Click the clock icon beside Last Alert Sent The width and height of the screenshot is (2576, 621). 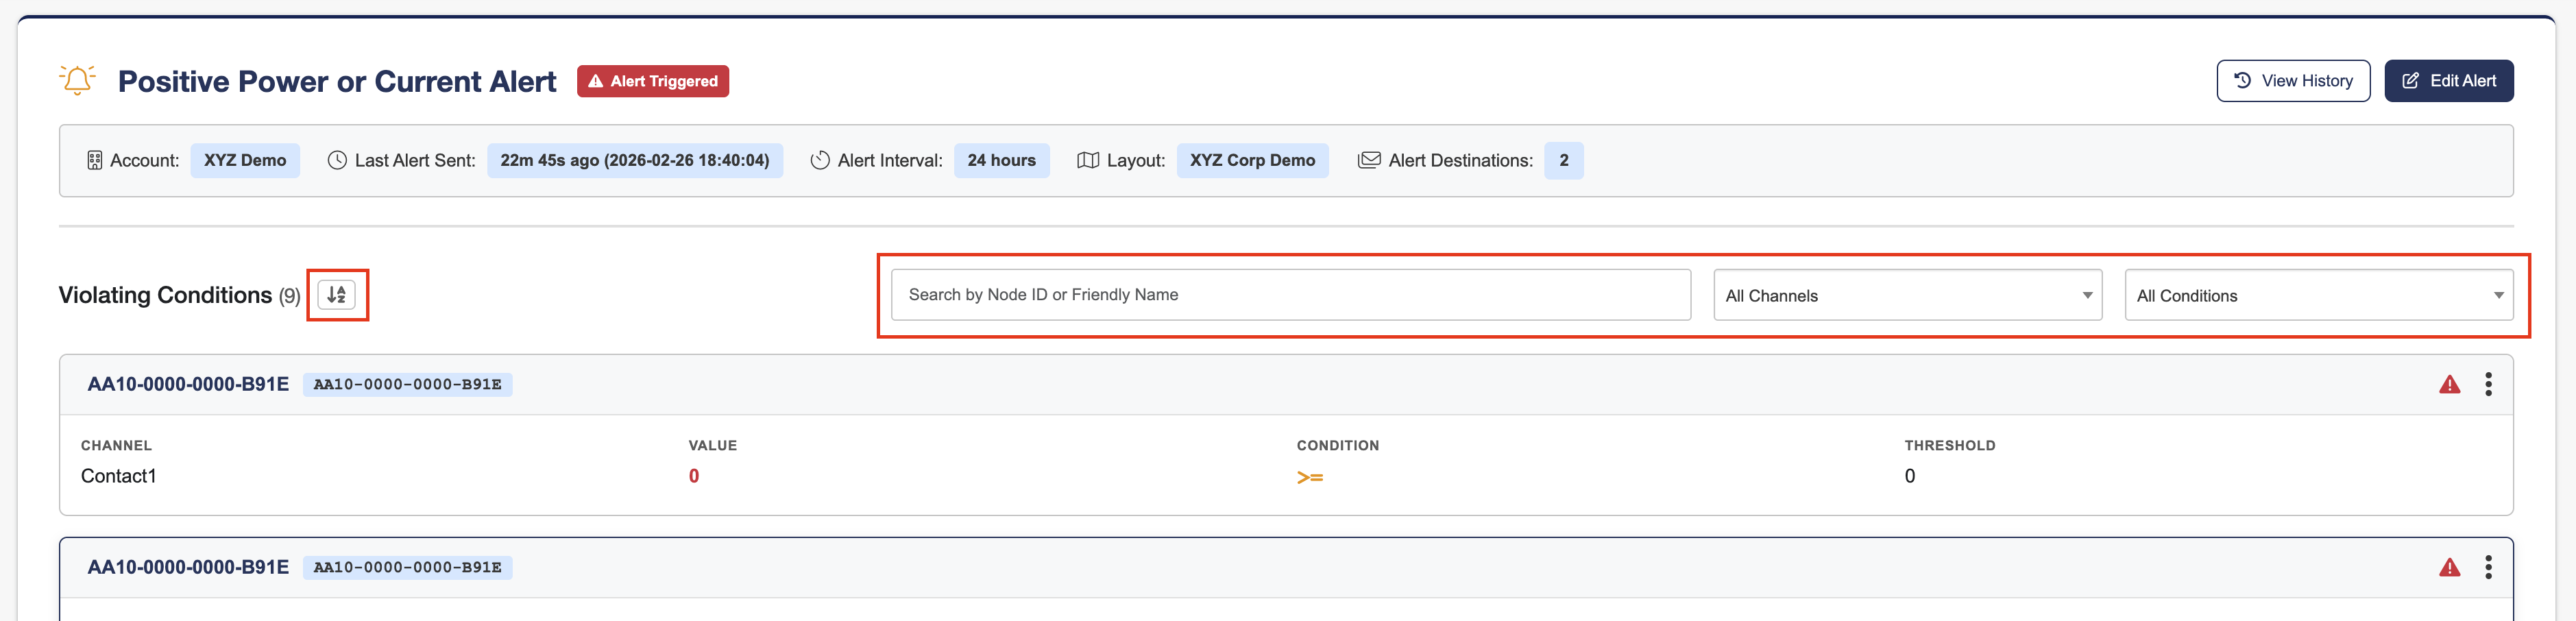coord(336,159)
